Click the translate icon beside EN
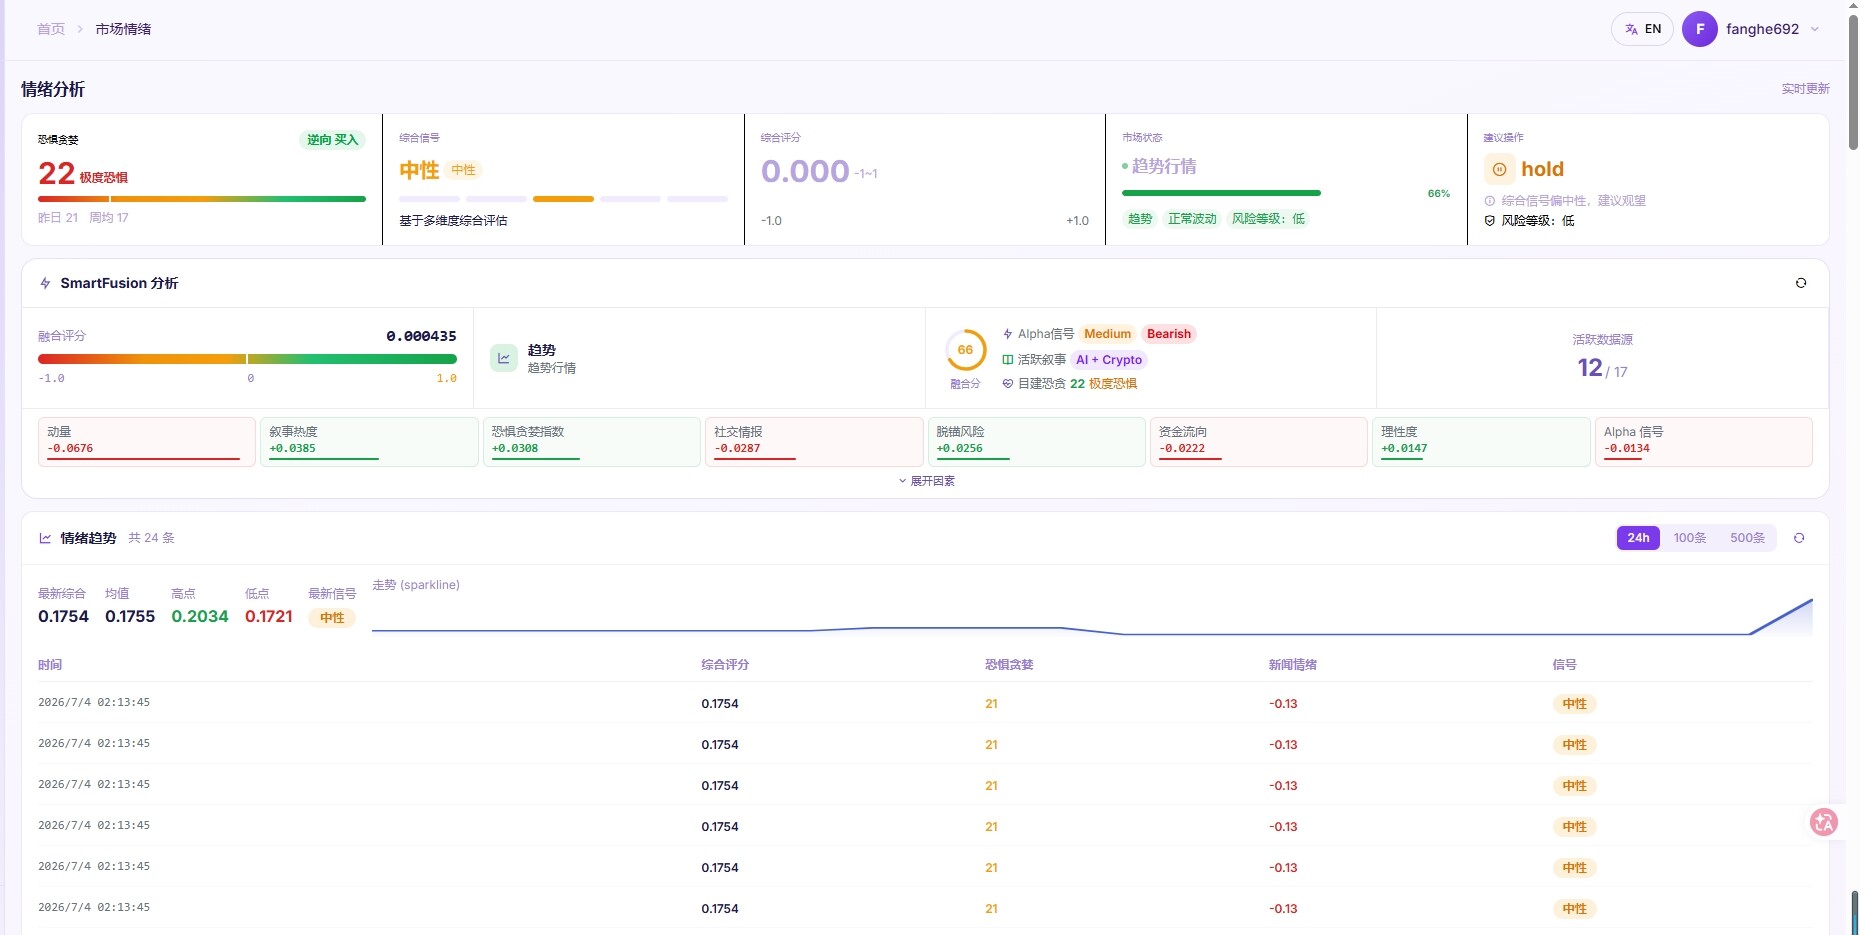The height and width of the screenshot is (935, 1860). [1631, 29]
